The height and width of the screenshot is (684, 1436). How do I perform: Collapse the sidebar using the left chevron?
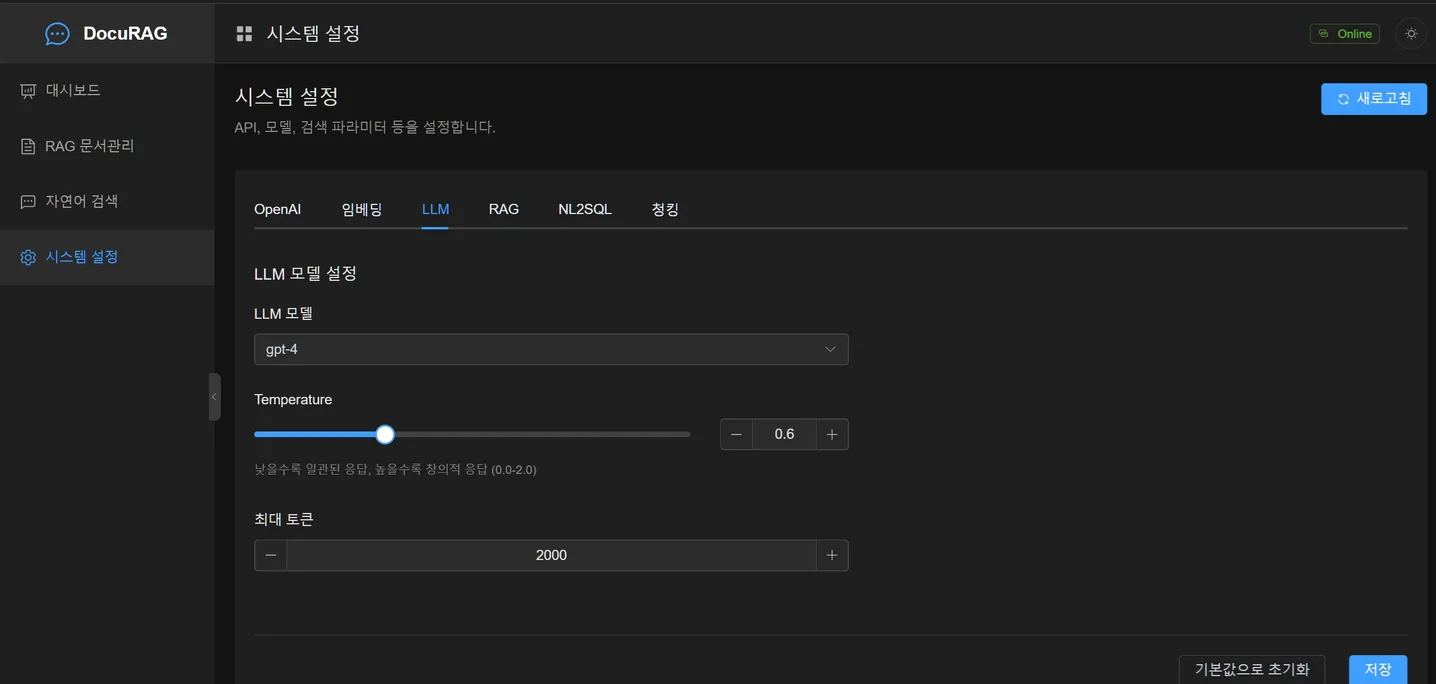[x=214, y=396]
